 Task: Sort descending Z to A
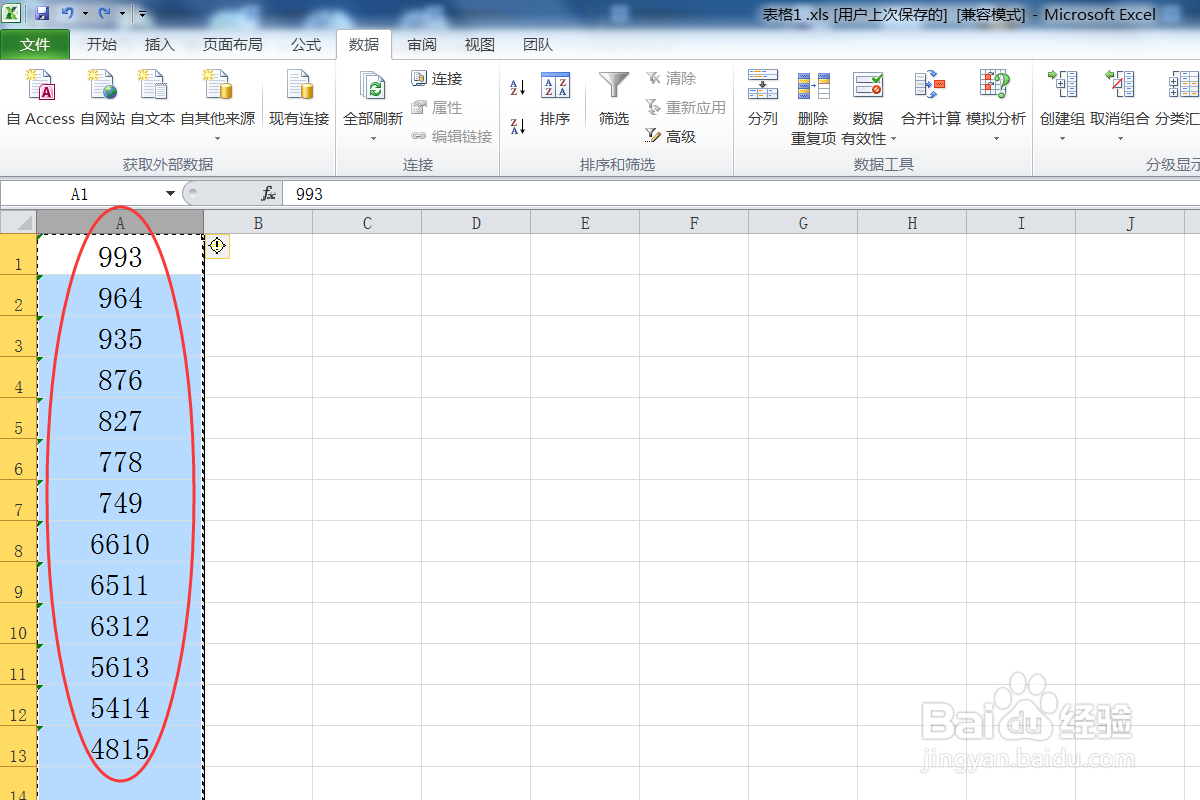[x=518, y=126]
